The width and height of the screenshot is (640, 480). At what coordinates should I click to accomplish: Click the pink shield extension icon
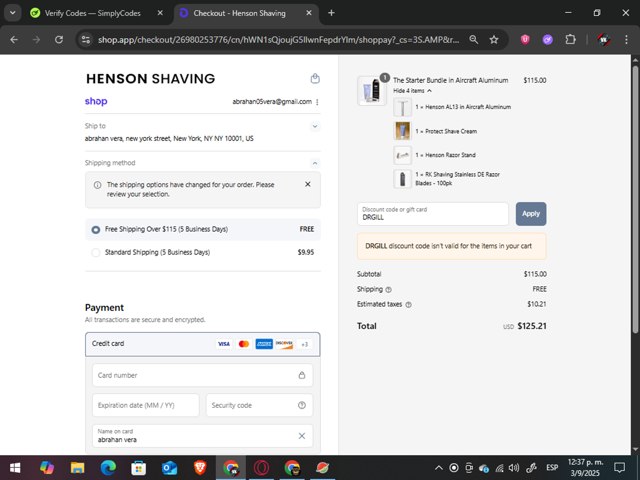(x=525, y=40)
